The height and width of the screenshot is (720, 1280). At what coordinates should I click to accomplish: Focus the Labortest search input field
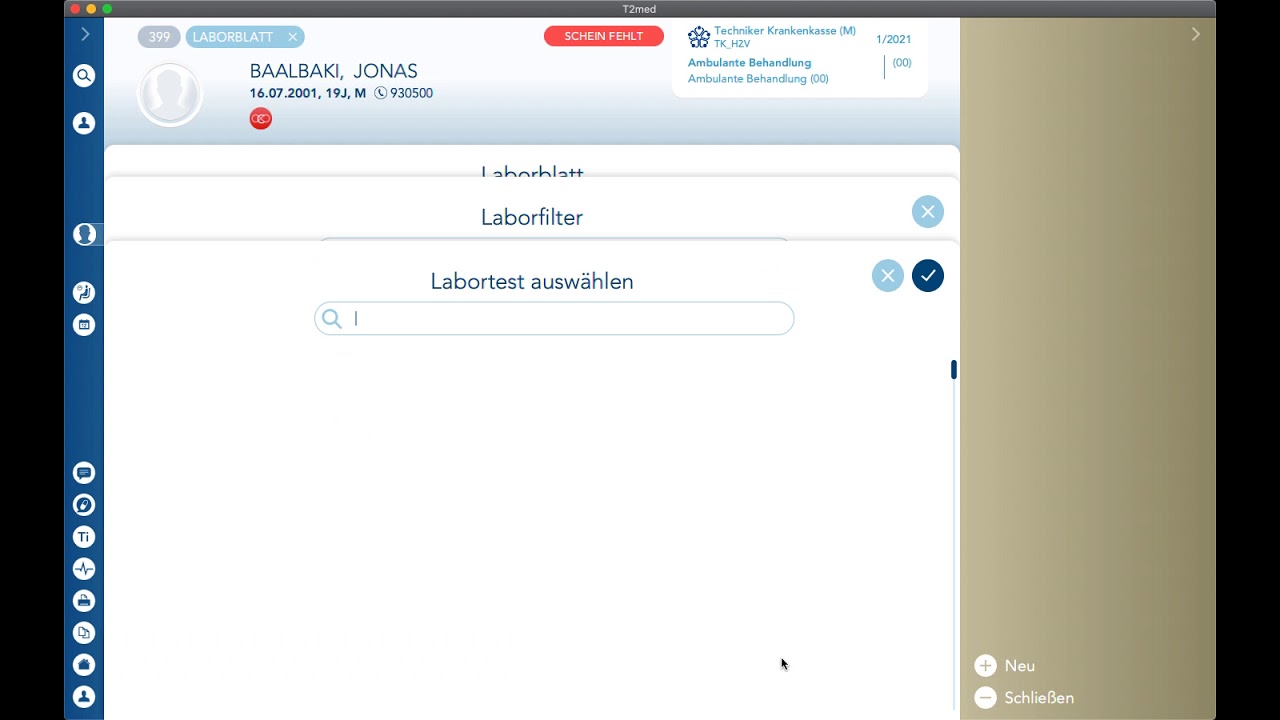point(554,319)
